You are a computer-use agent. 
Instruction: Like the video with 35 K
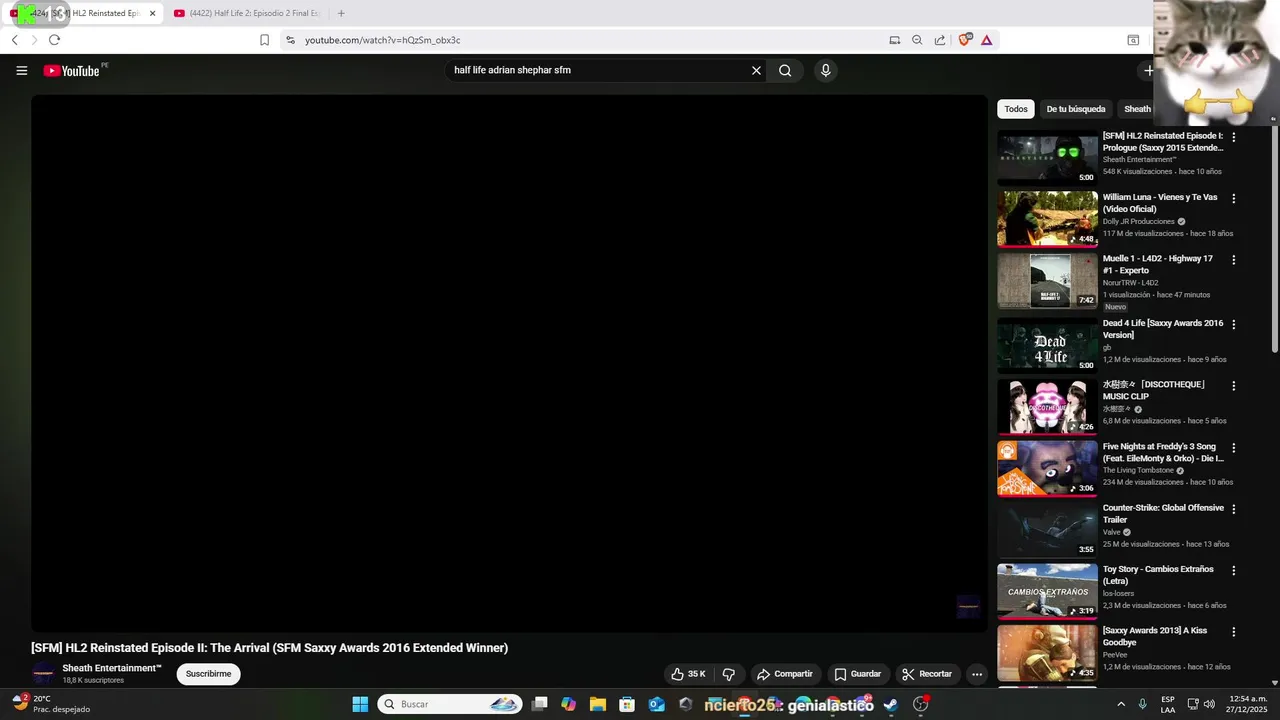(x=688, y=674)
